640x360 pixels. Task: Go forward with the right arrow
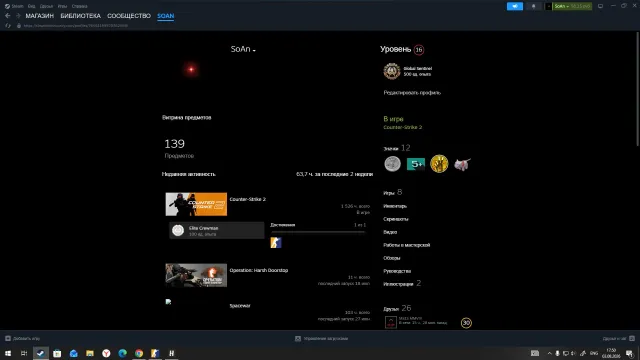pos(18,16)
